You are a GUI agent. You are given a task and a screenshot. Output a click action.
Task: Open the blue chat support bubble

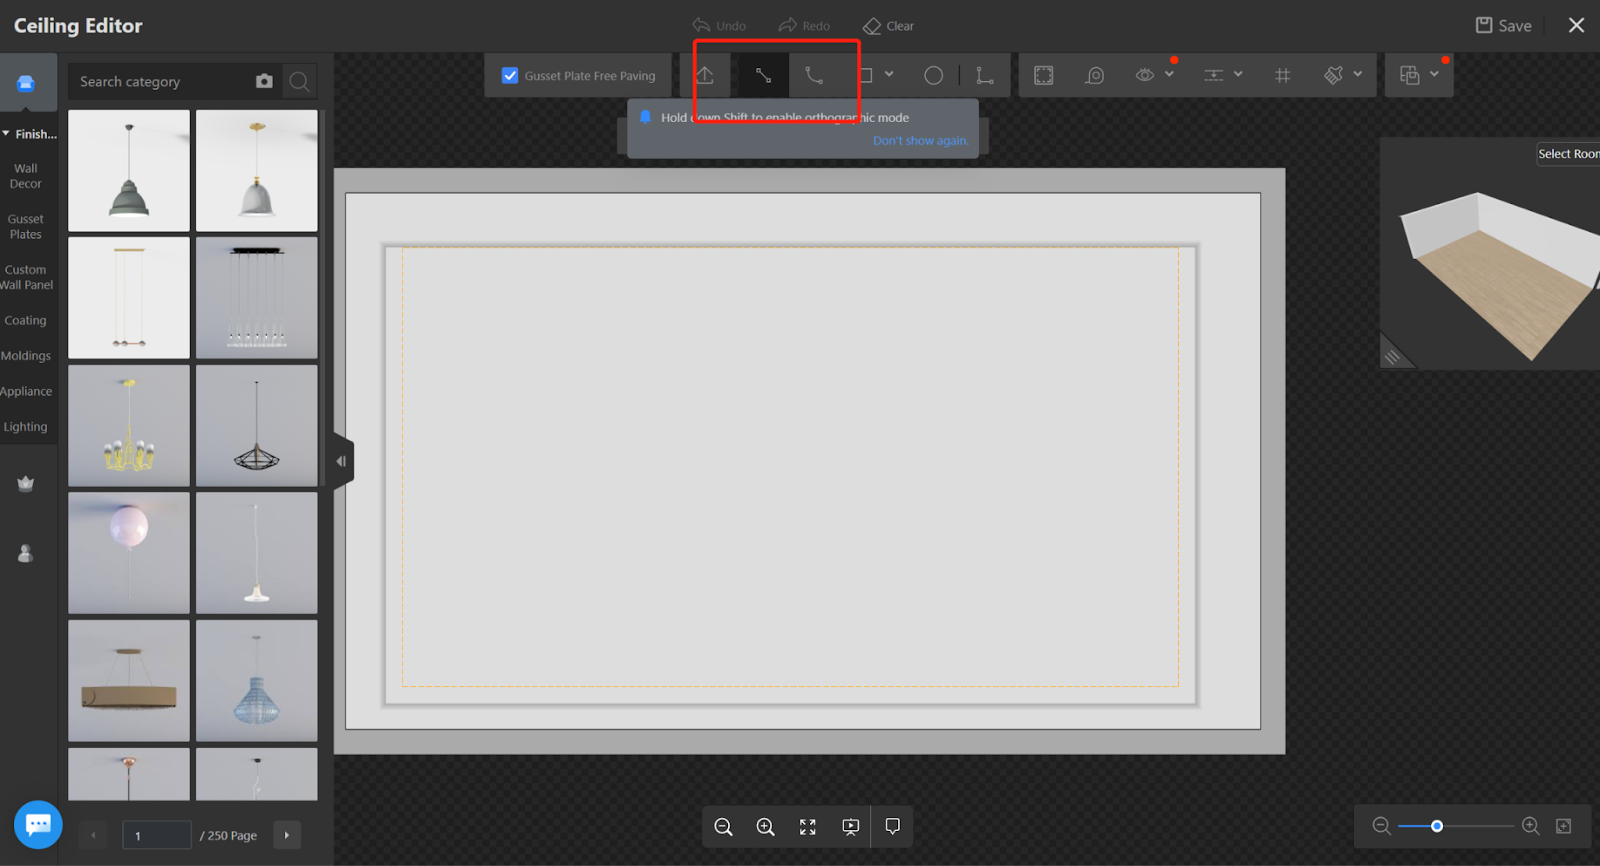pos(38,825)
